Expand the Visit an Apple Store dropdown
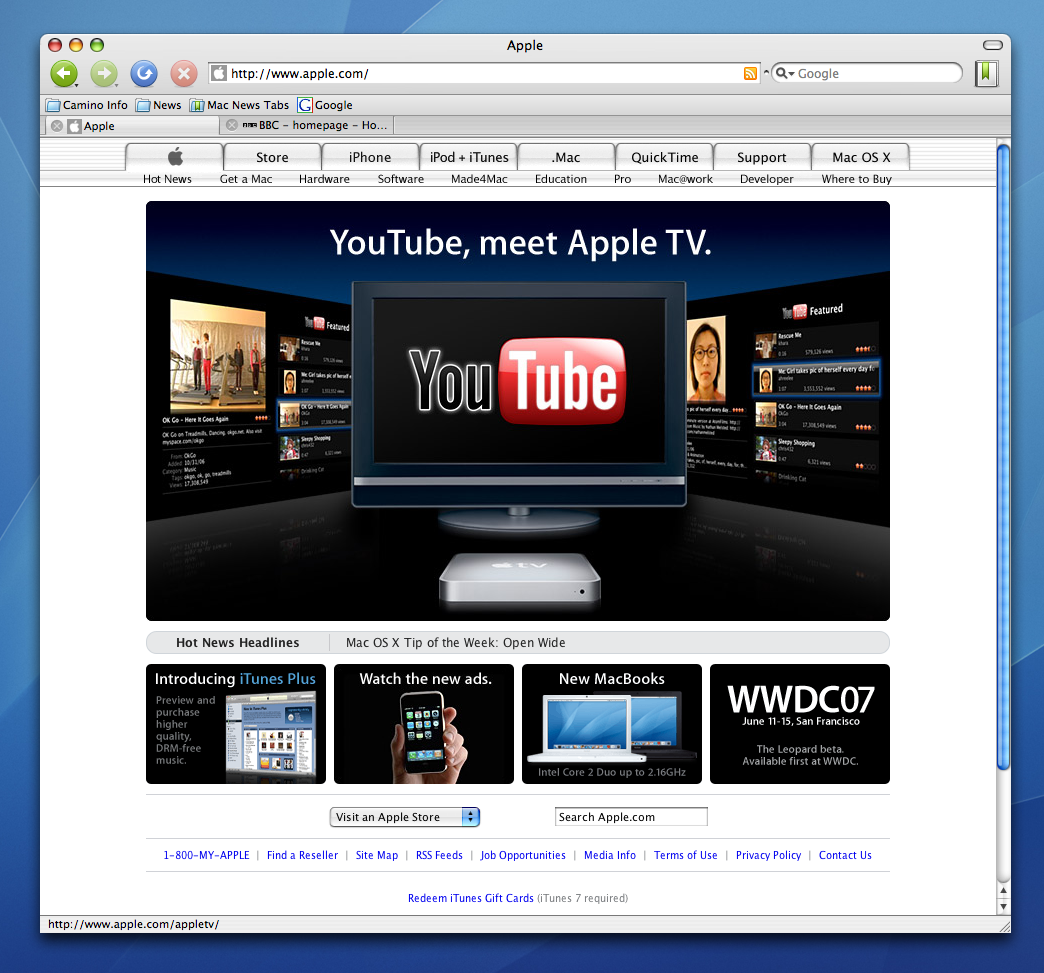Screen dimensions: 1044x973 pyautogui.click(x=405, y=817)
